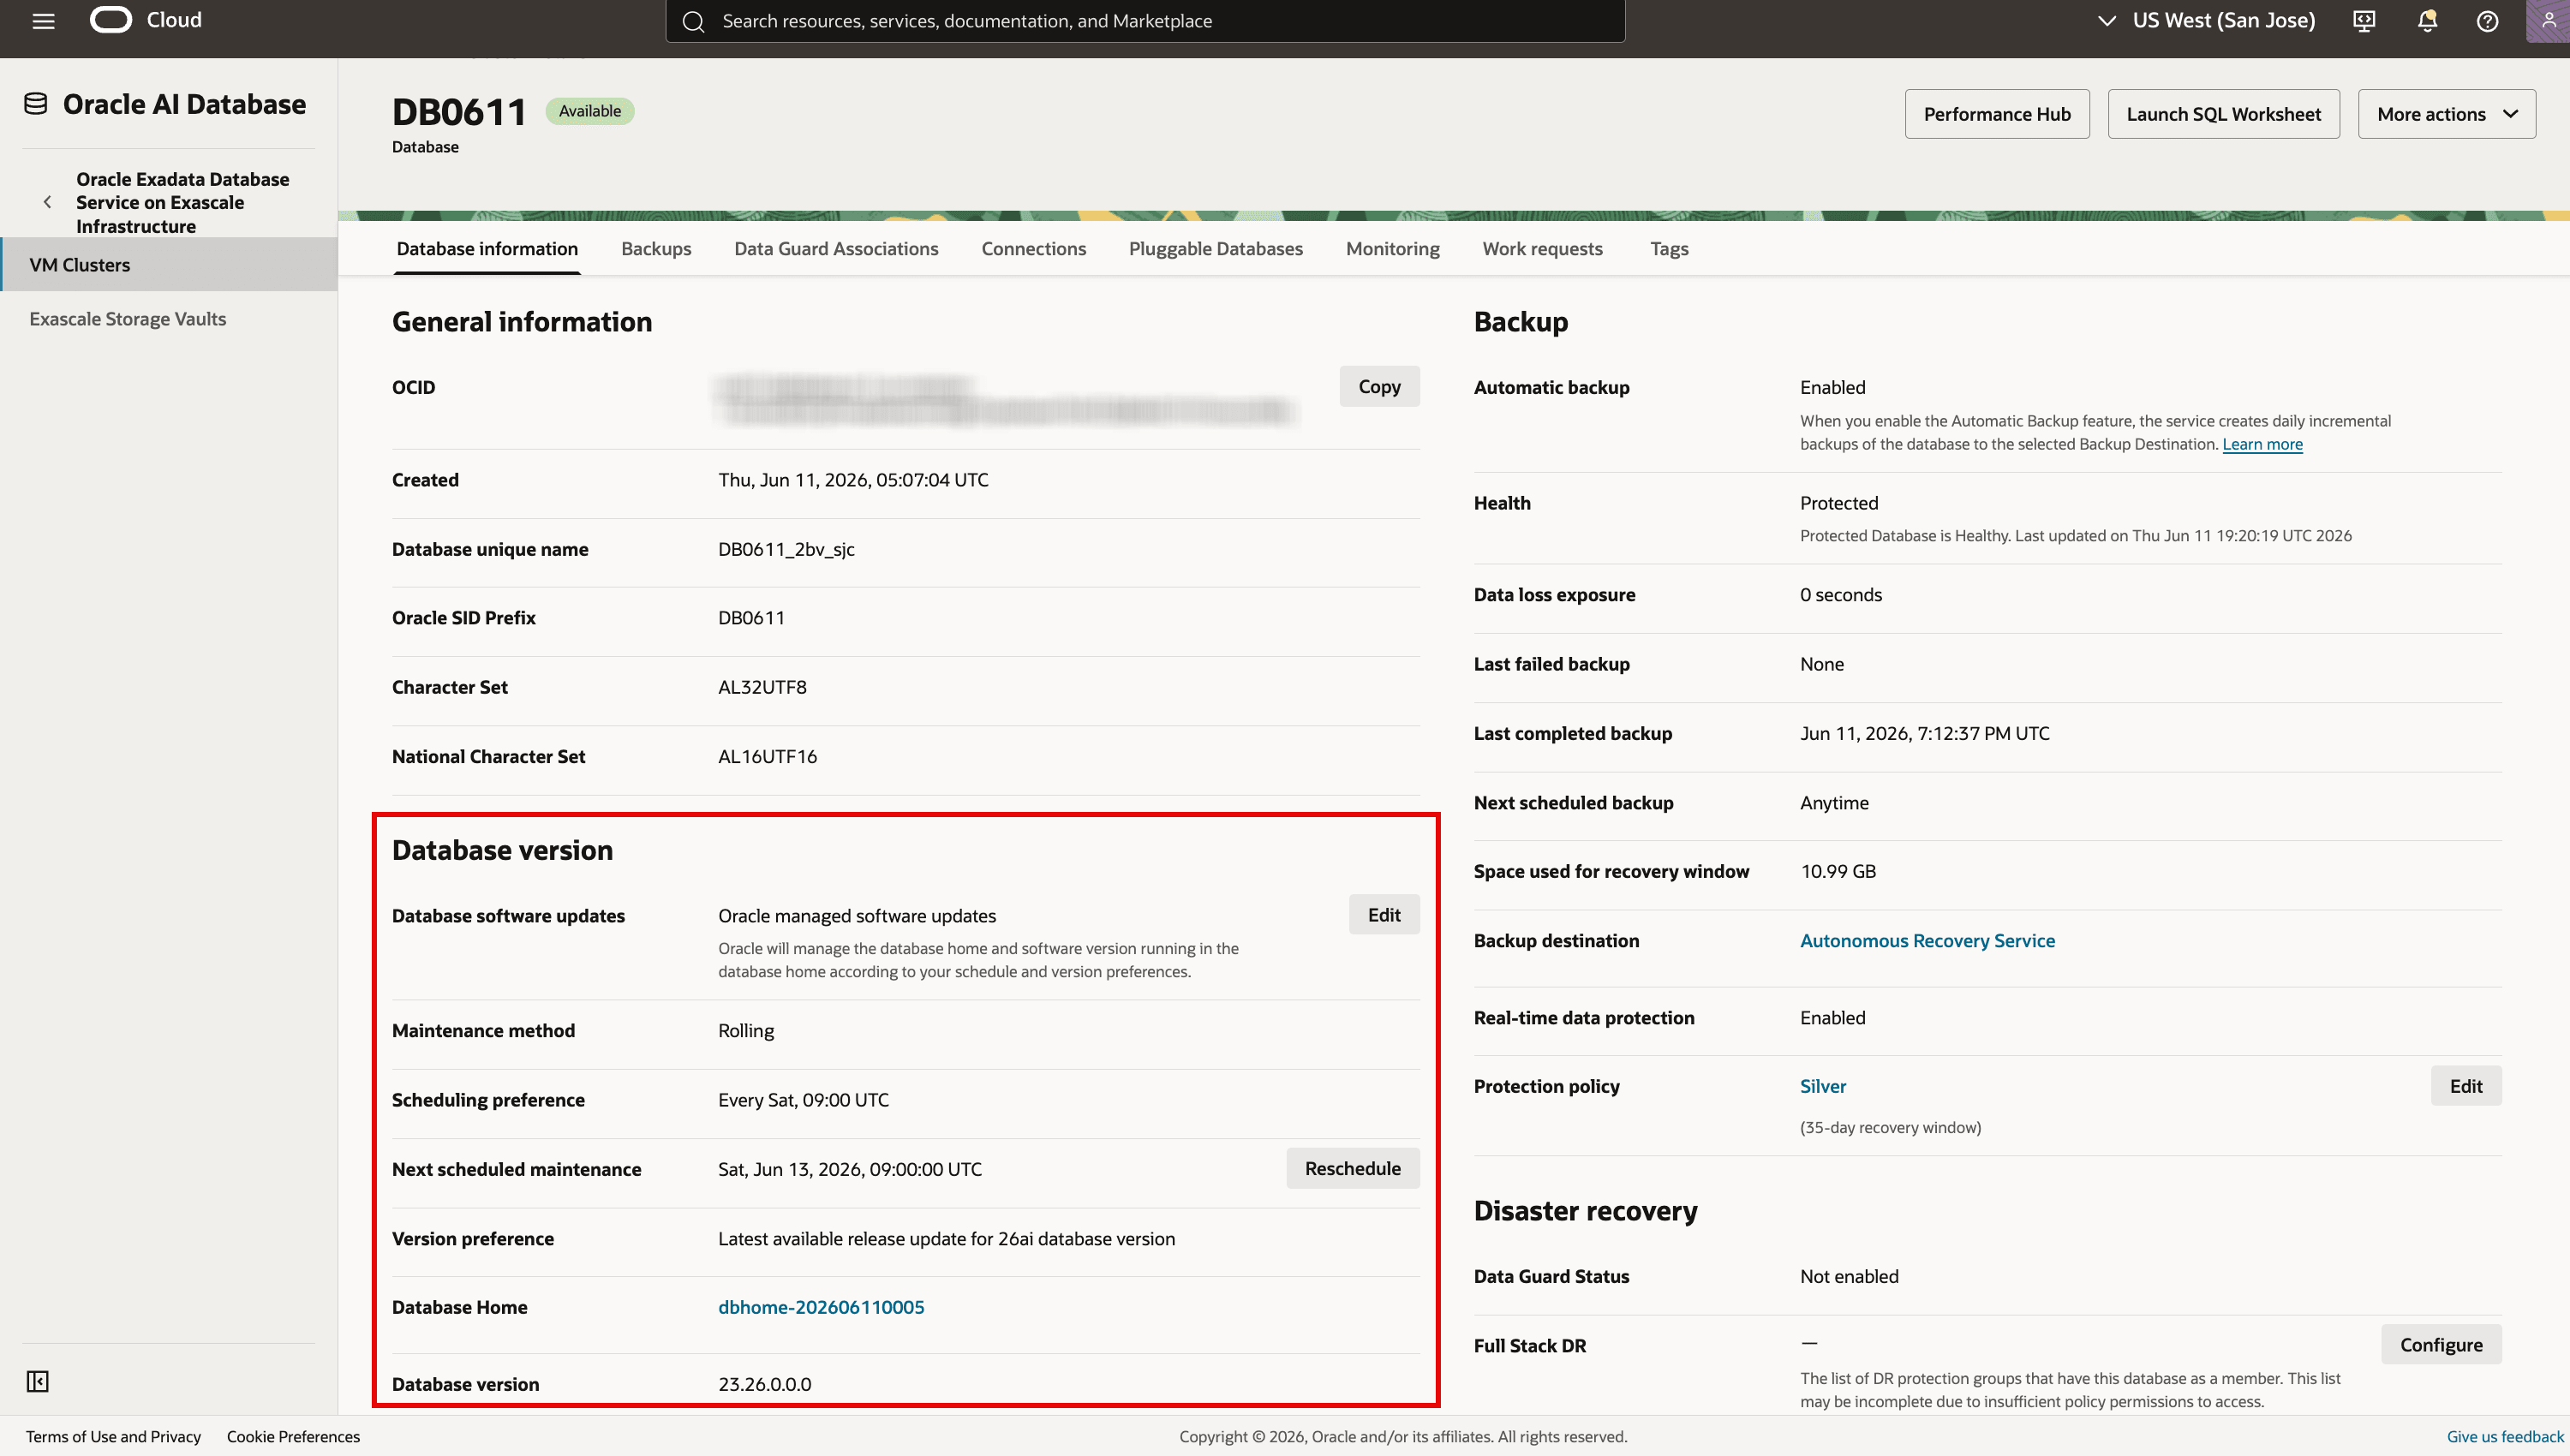
Task: Open the Tags tab
Action: pyautogui.click(x=1669, y=249)
